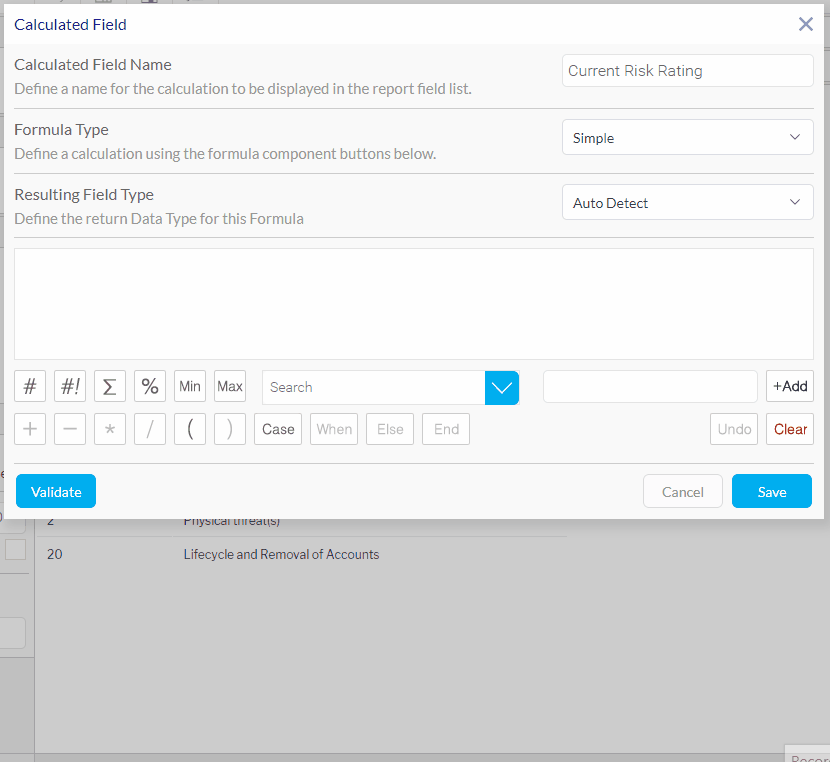
Task: Insert the Min function
Action: (190, 387)
